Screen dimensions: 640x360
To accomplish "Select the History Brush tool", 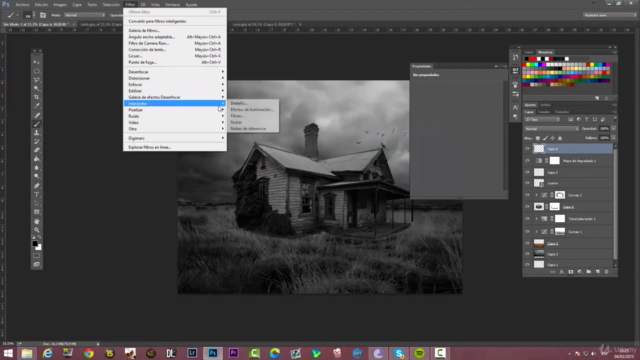I will (x=37, y=141).
